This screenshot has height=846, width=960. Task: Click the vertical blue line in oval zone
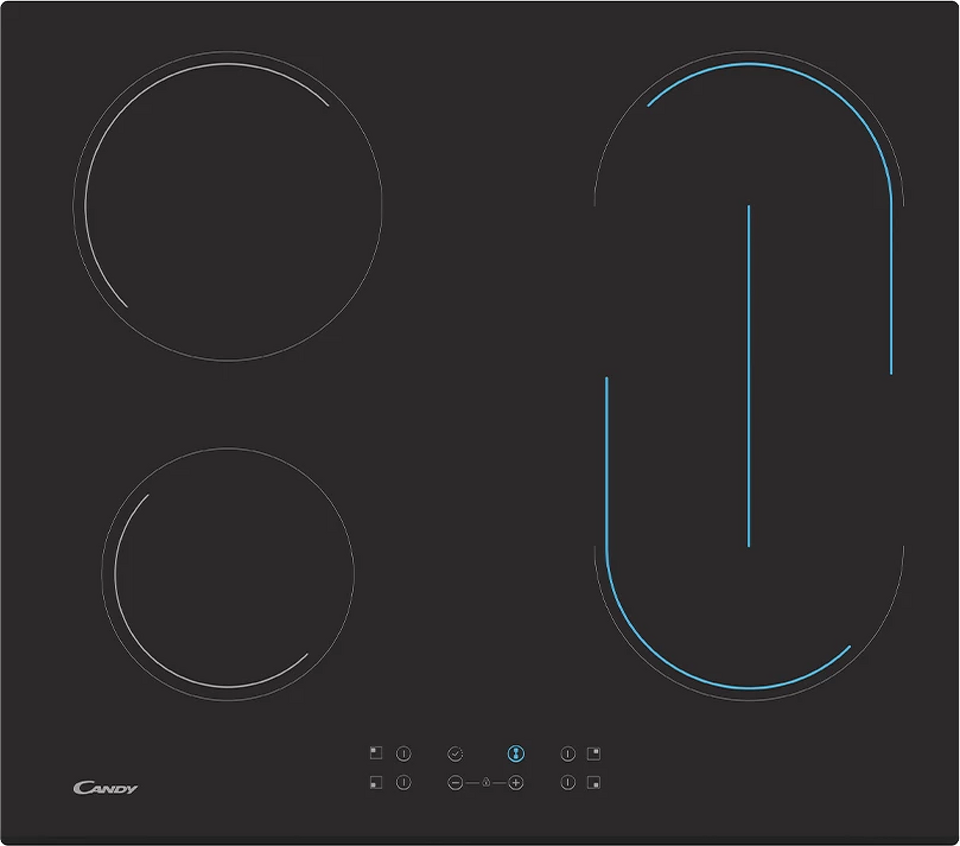[748, 375]
